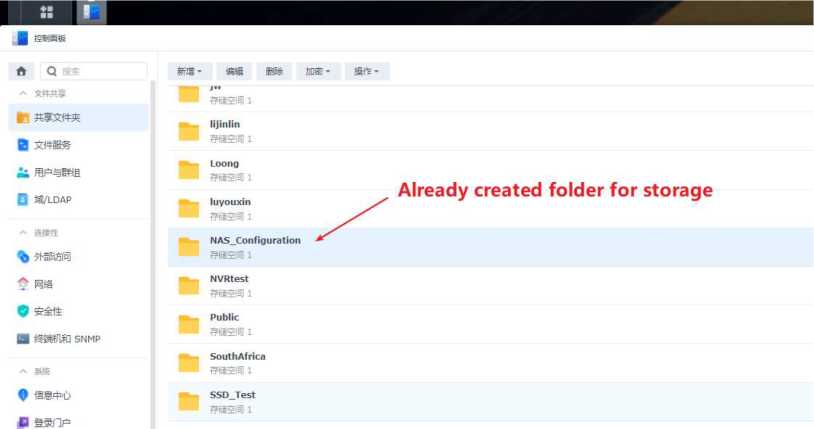The width and height of the screenshot is (814, 429).
Task: Expand the 加密 encryption dropdown
Action: (x=318, y=72)
